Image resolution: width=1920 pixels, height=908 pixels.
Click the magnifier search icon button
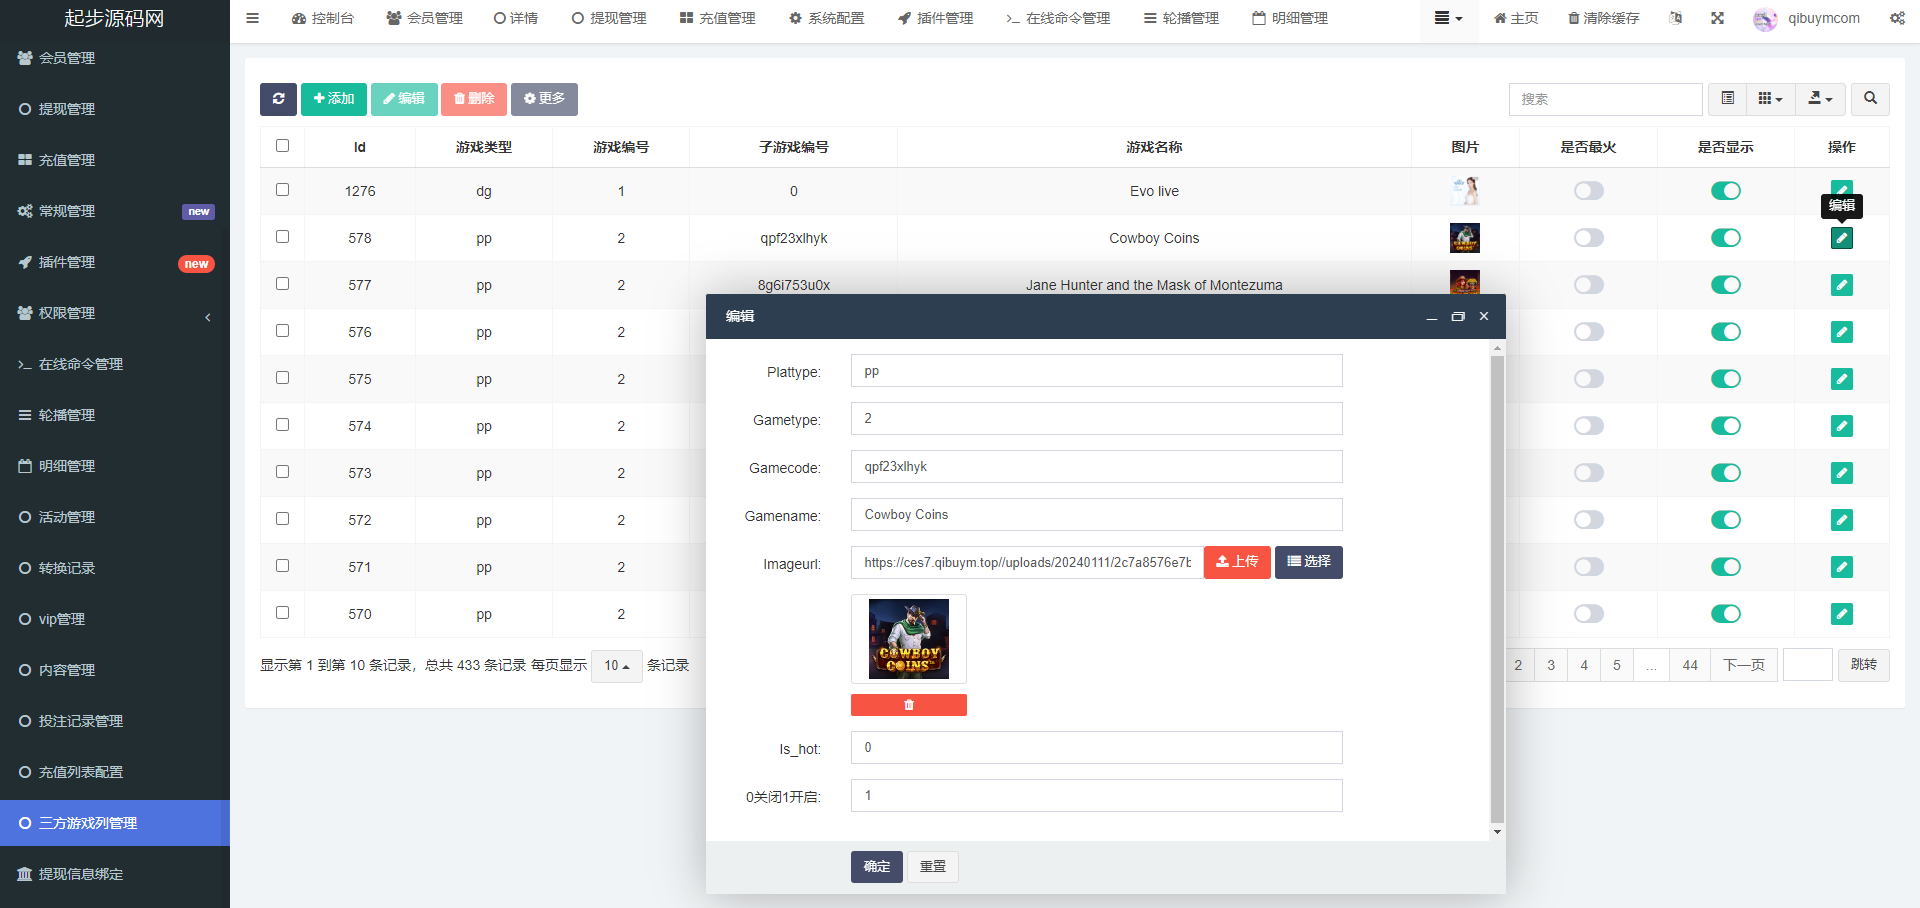point(1870,99)
